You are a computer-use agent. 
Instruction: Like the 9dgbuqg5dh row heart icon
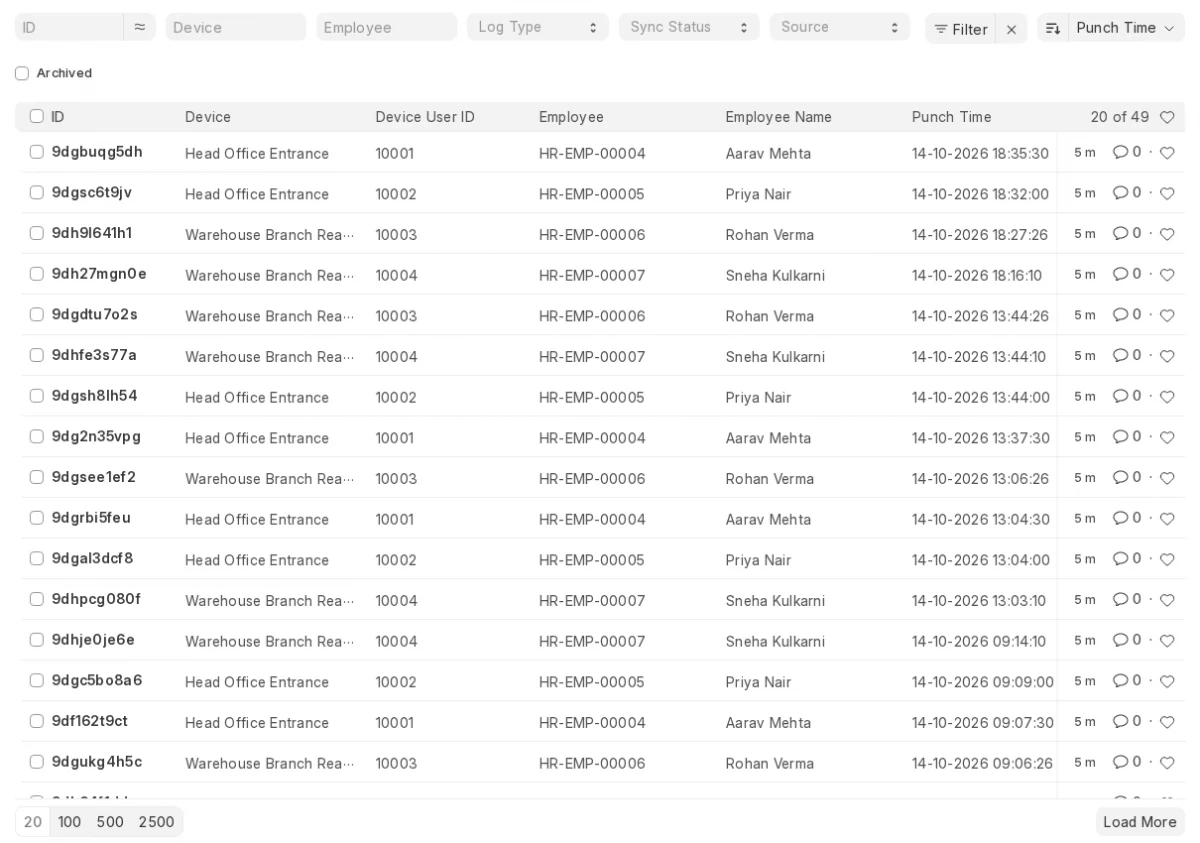click(x=1166, y=153)
